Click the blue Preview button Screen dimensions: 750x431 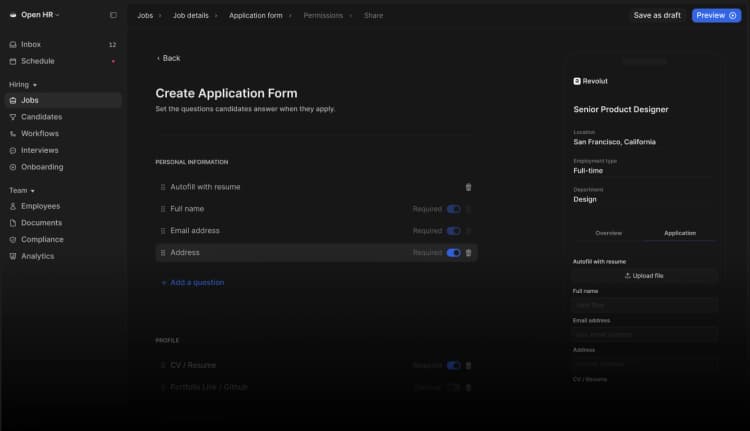[716, 16]
